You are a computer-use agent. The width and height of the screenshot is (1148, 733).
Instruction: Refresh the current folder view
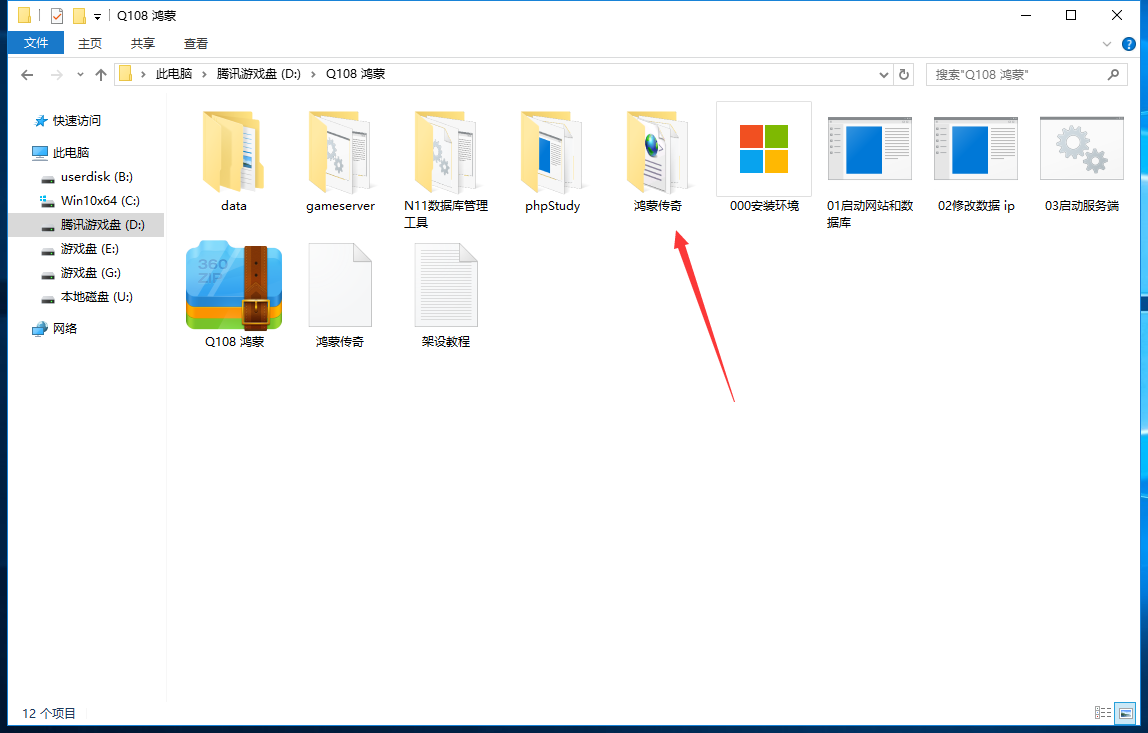pyautogui.click(x=904, y=75)
